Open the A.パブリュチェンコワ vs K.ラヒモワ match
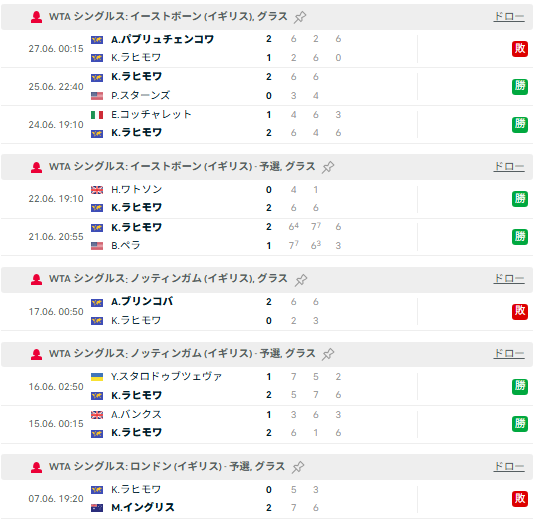 click(x=267, y=49)
